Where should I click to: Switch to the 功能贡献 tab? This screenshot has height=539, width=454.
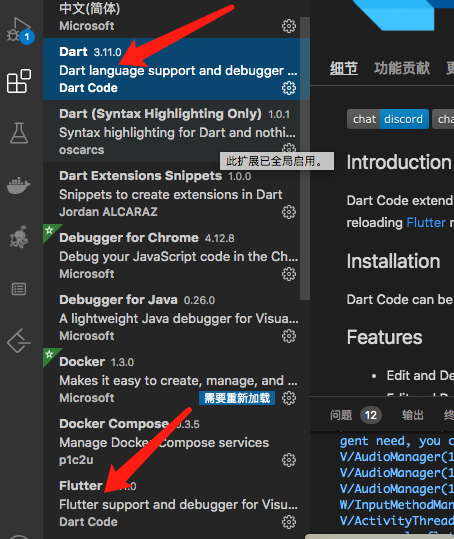pyautogui.click(x=402, y=68)
